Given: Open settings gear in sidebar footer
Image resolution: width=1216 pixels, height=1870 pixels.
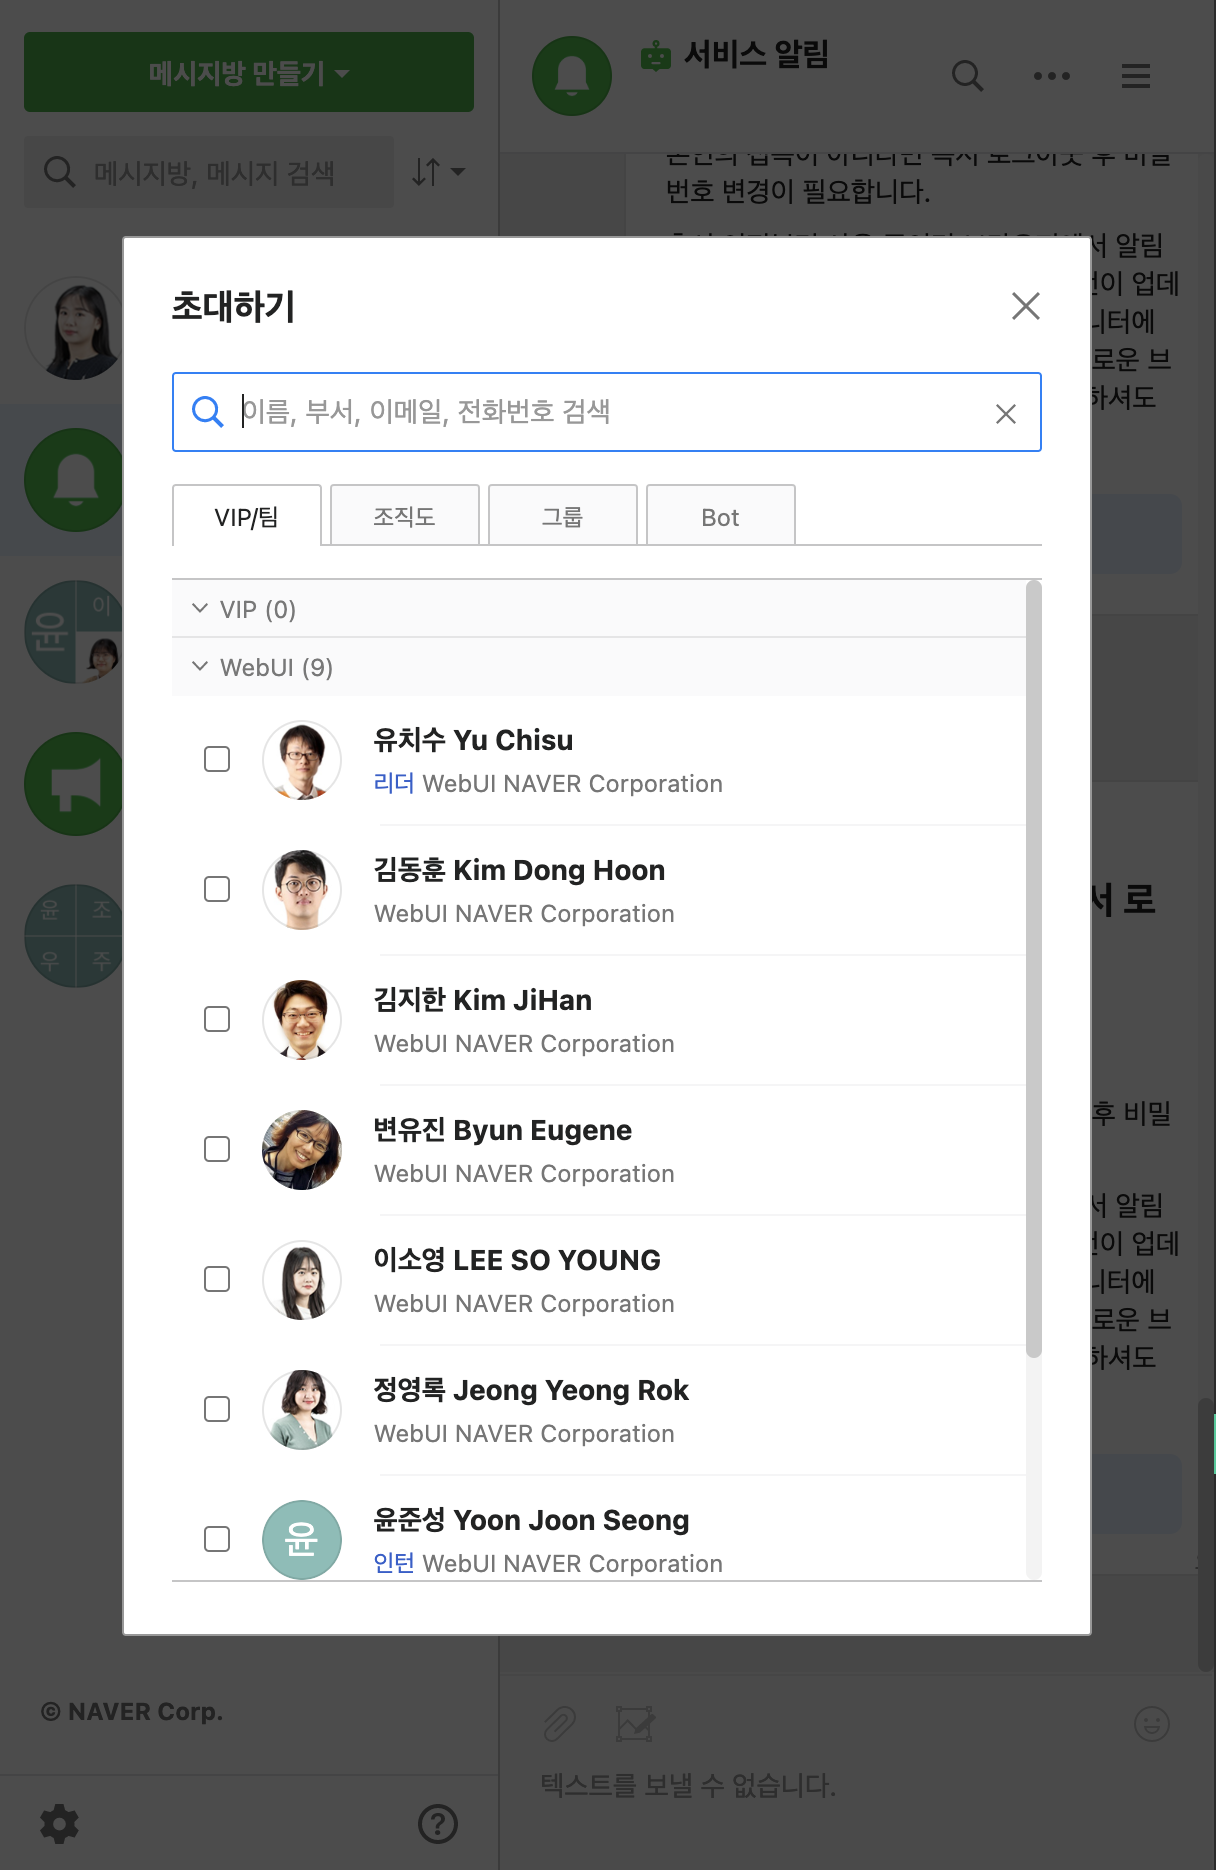Looking at the screenshot, I should click(59, 1824).
